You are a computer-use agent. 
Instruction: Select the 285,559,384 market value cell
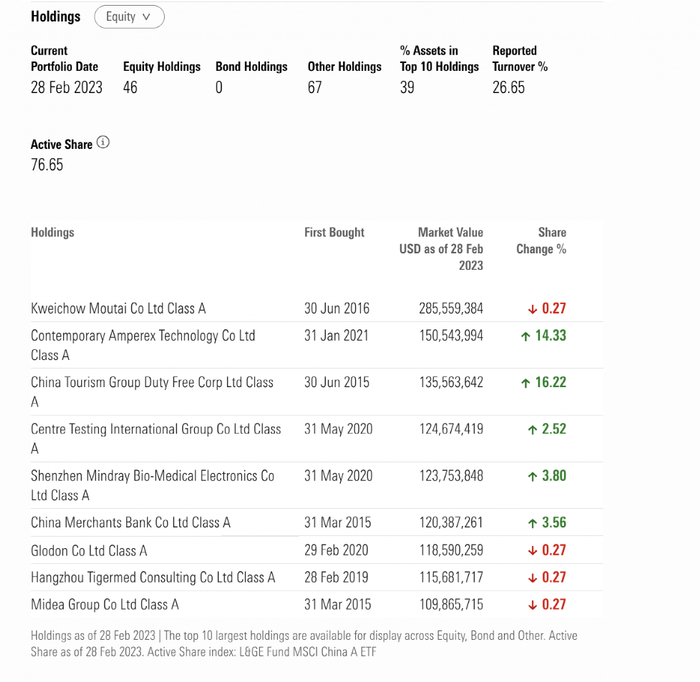451,308
